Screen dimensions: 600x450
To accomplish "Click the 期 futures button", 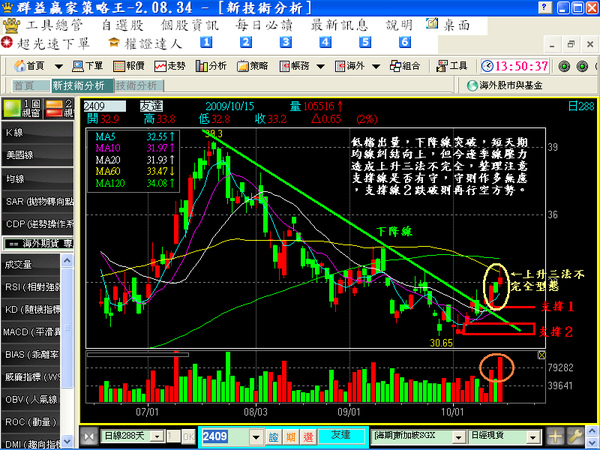I will tap(291, 437).
